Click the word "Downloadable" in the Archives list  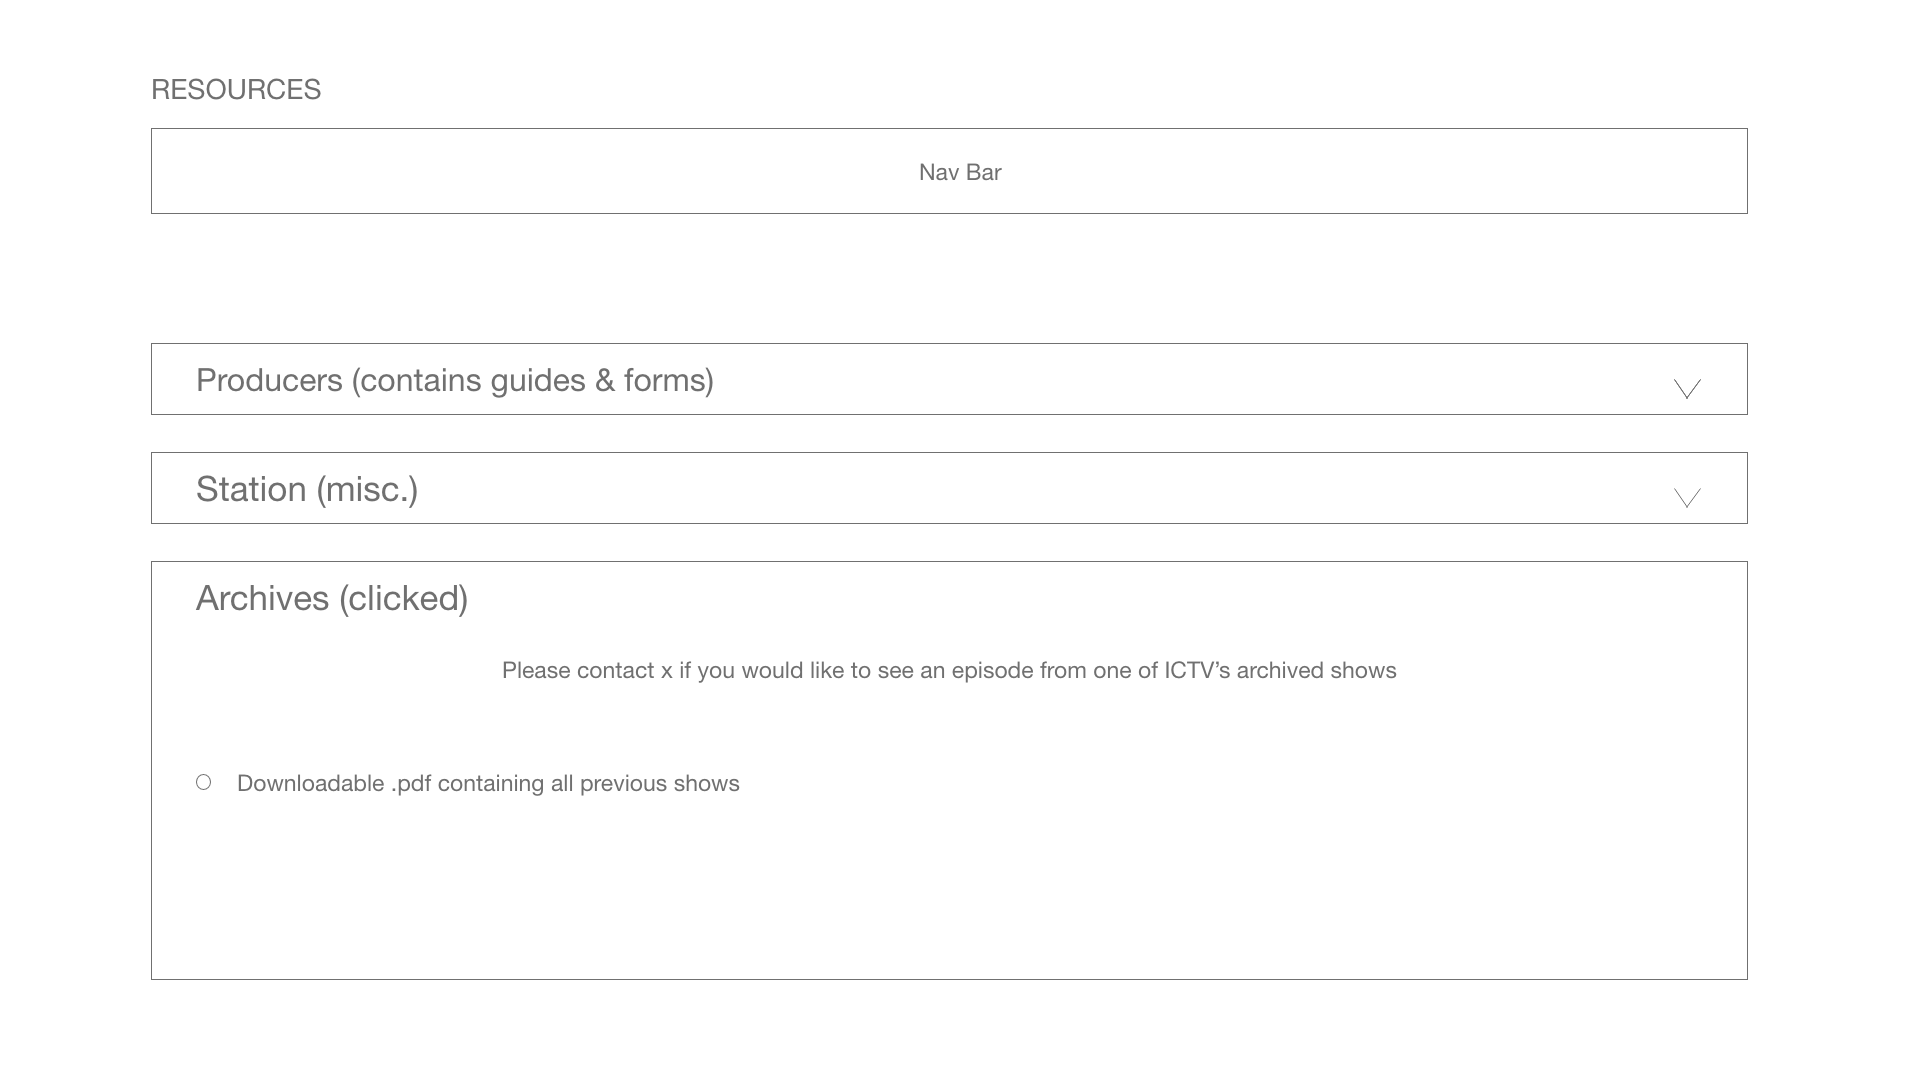coord(310,783)
